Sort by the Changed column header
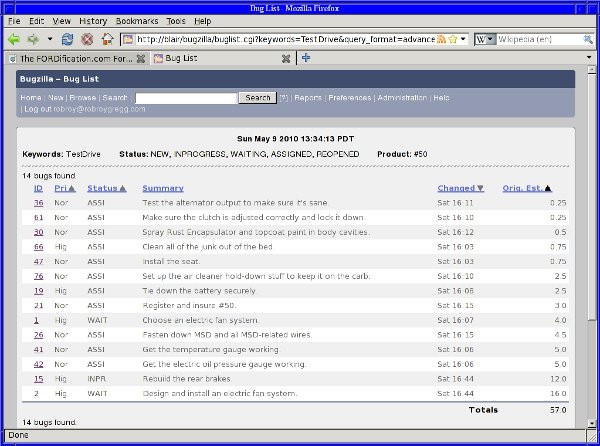600x446 pixels. point(461,188)
